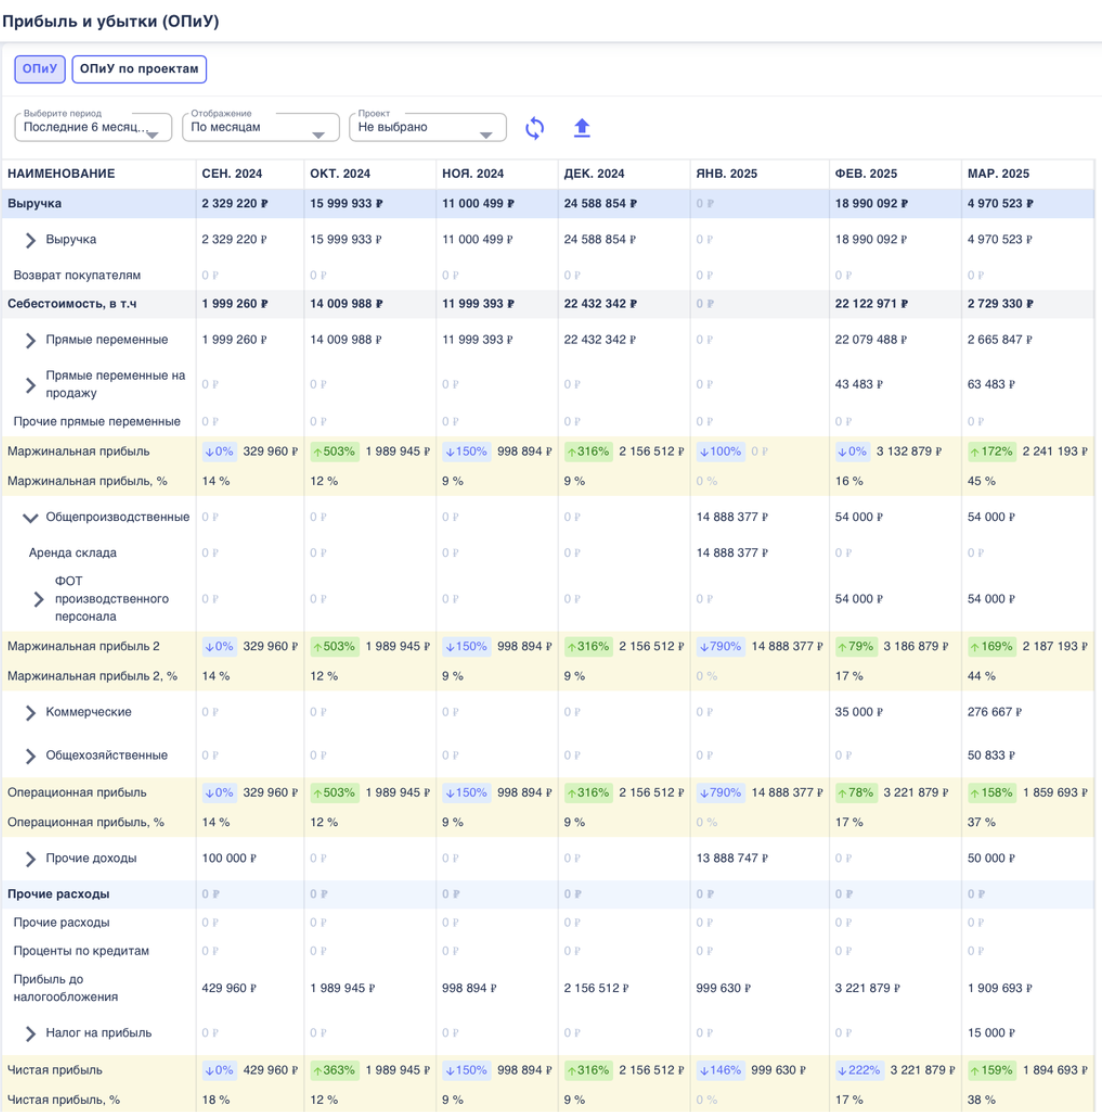
Task: Click the upload export icon
Action: click(x=582, y=128)
